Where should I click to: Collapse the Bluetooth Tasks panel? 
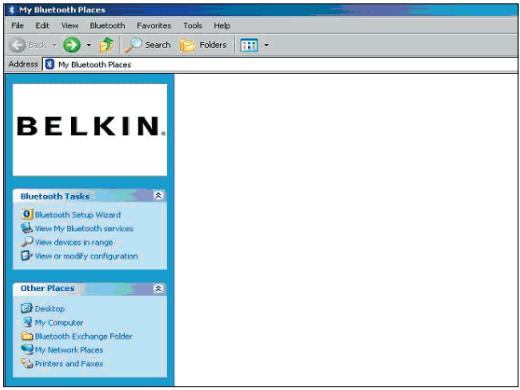click(158, 196)
